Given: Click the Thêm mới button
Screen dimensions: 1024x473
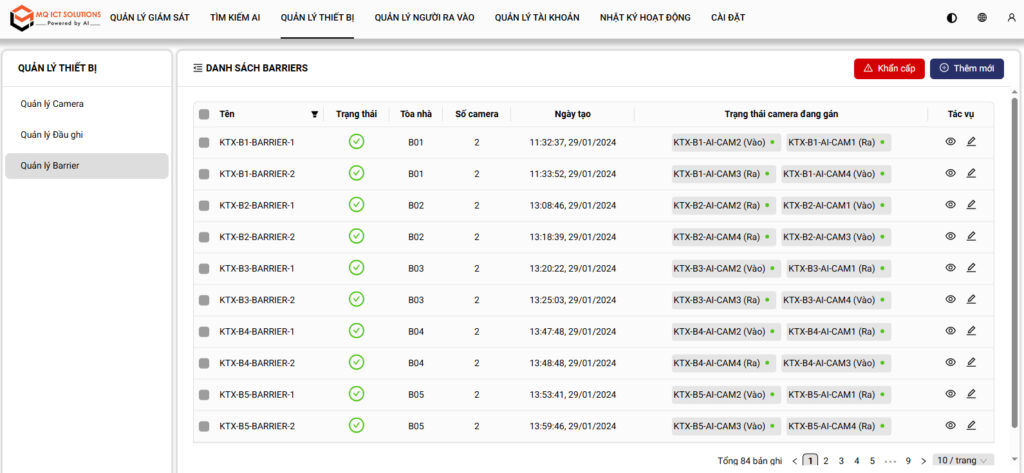Looking at the screenshot, I should tap(966, 68).
